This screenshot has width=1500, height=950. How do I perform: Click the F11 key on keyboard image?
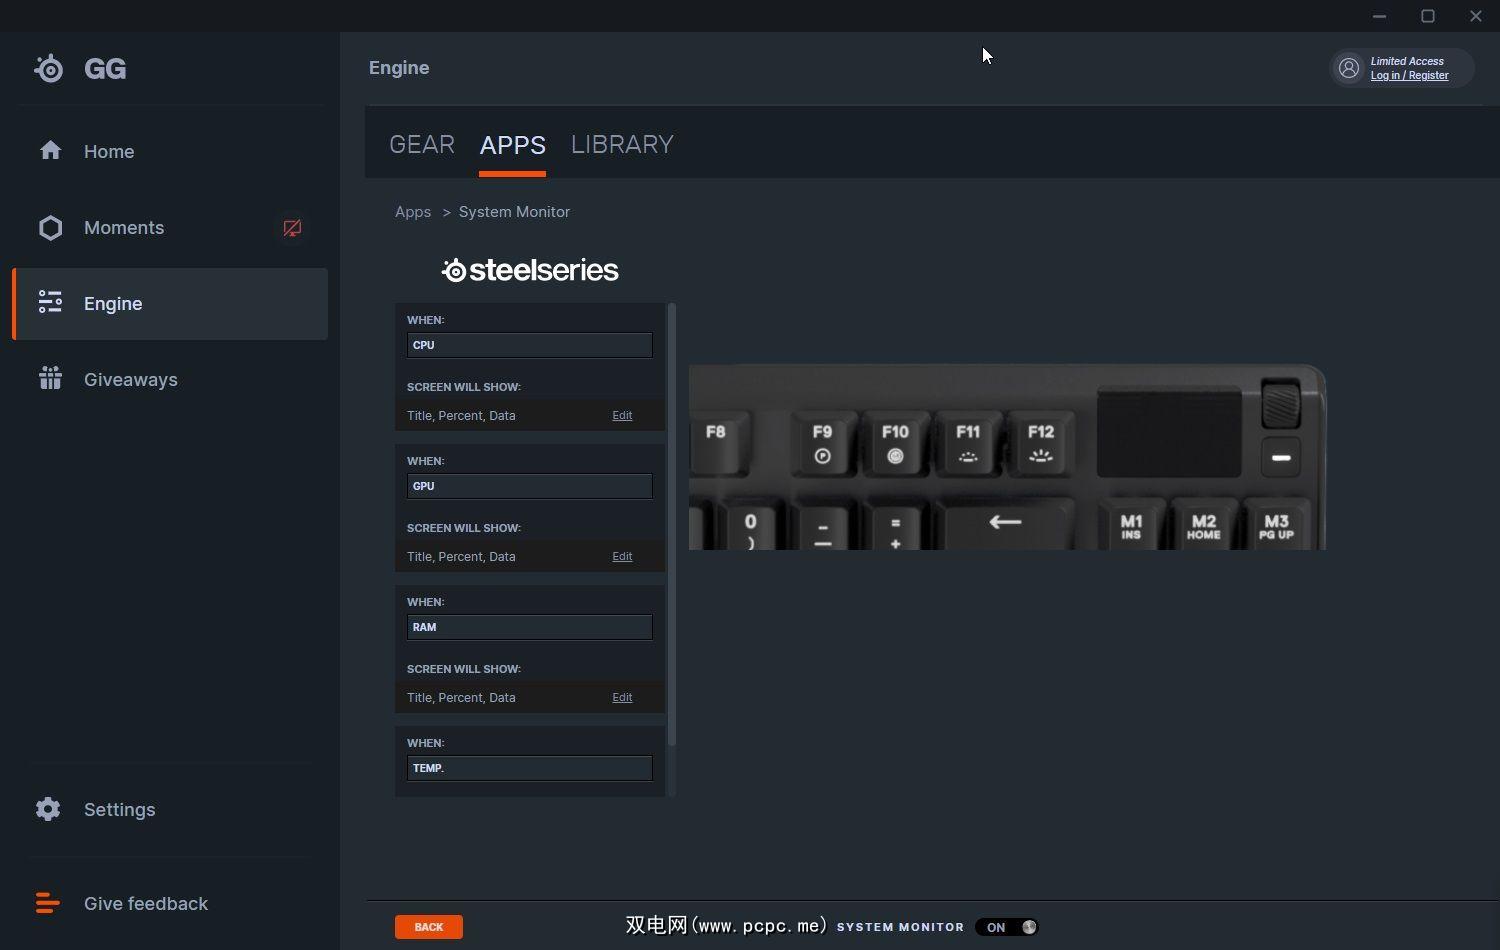[968, 443]
